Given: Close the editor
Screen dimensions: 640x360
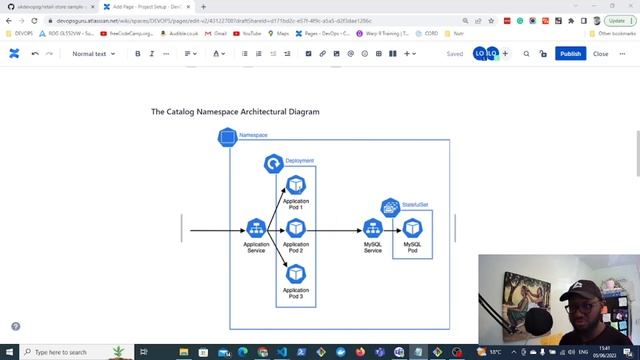Looking at the screenshot, I should (600, 53).
